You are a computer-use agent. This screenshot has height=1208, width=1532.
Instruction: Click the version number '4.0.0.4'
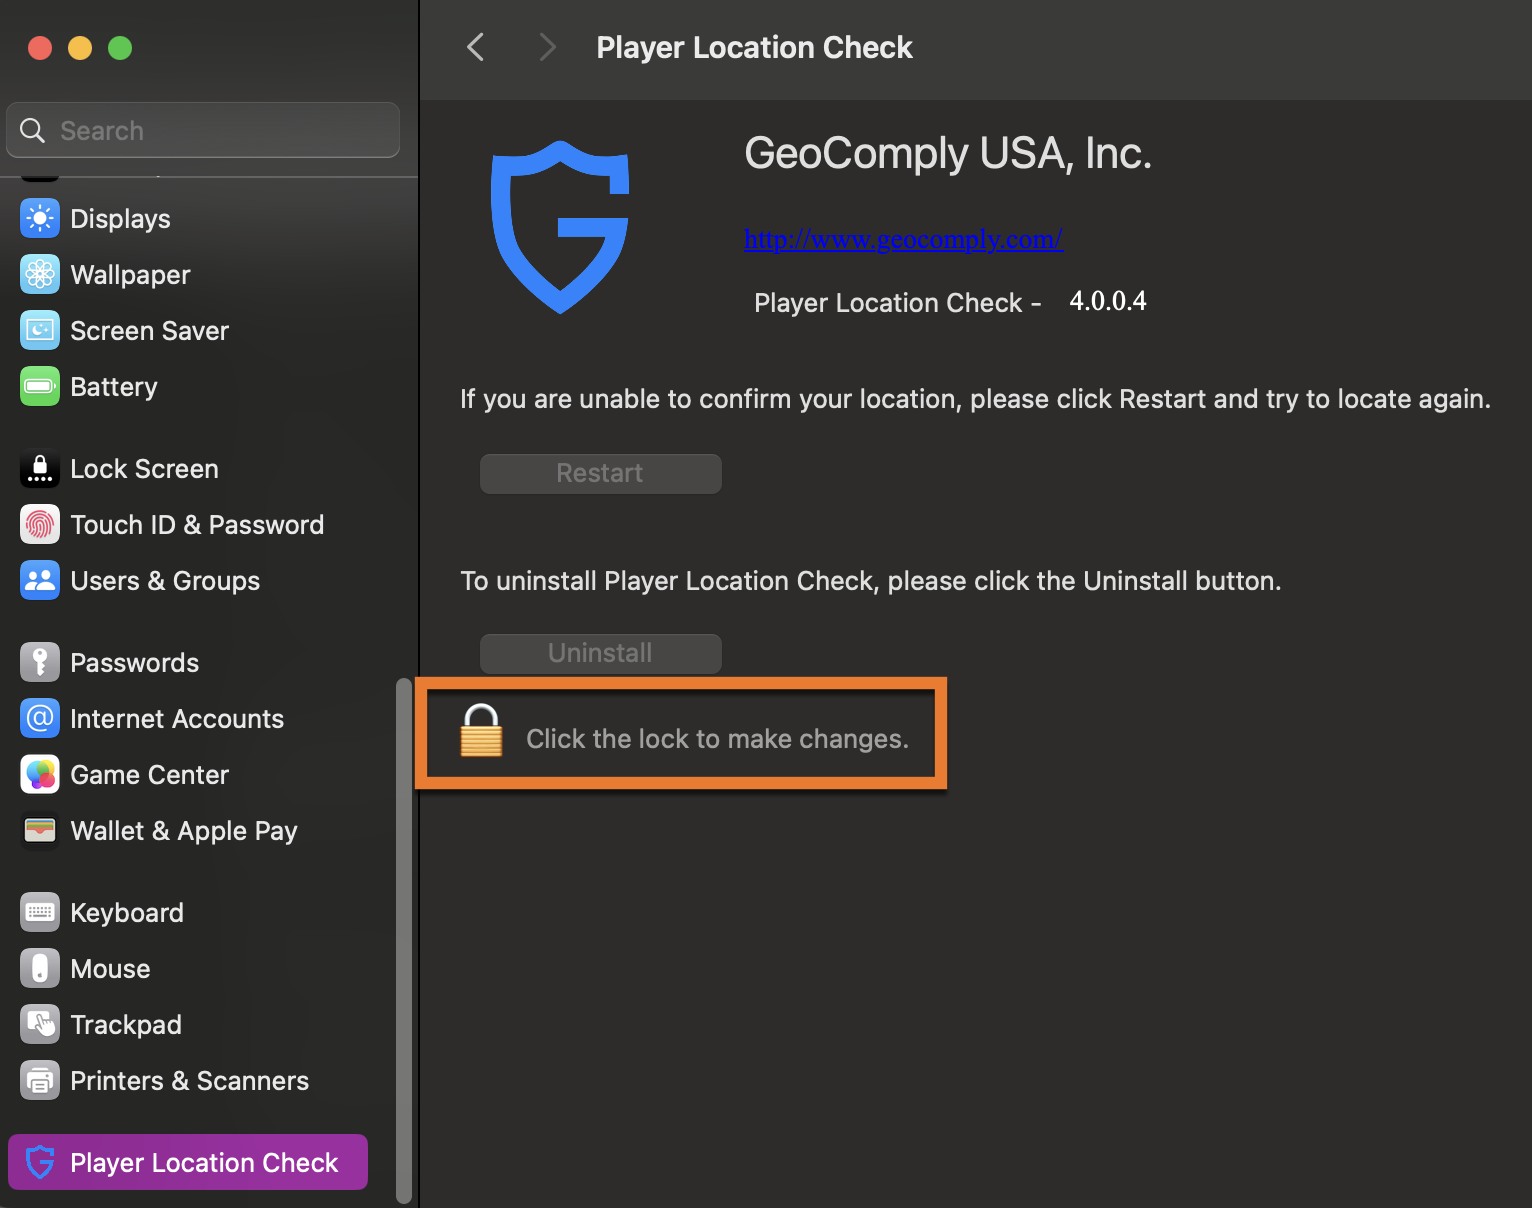point(1108,301)
